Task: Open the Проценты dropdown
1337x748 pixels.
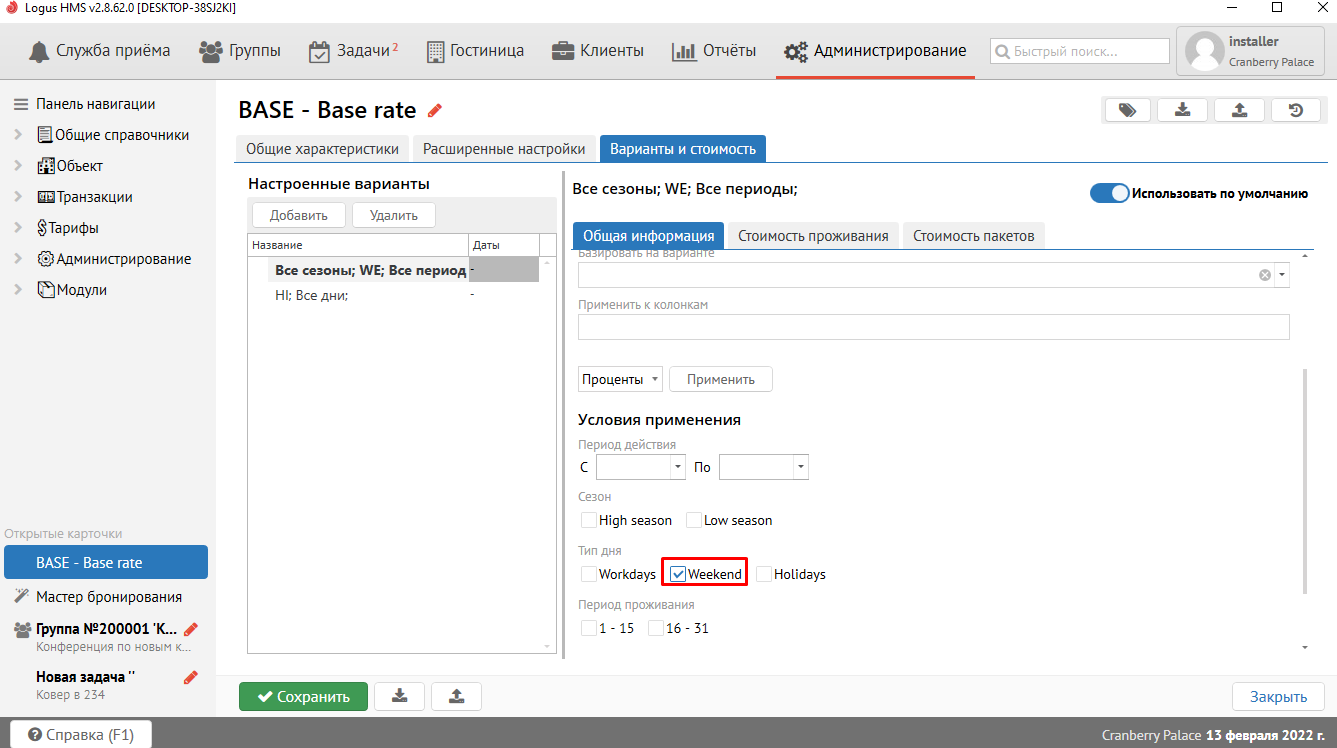Action: point(620,379)
